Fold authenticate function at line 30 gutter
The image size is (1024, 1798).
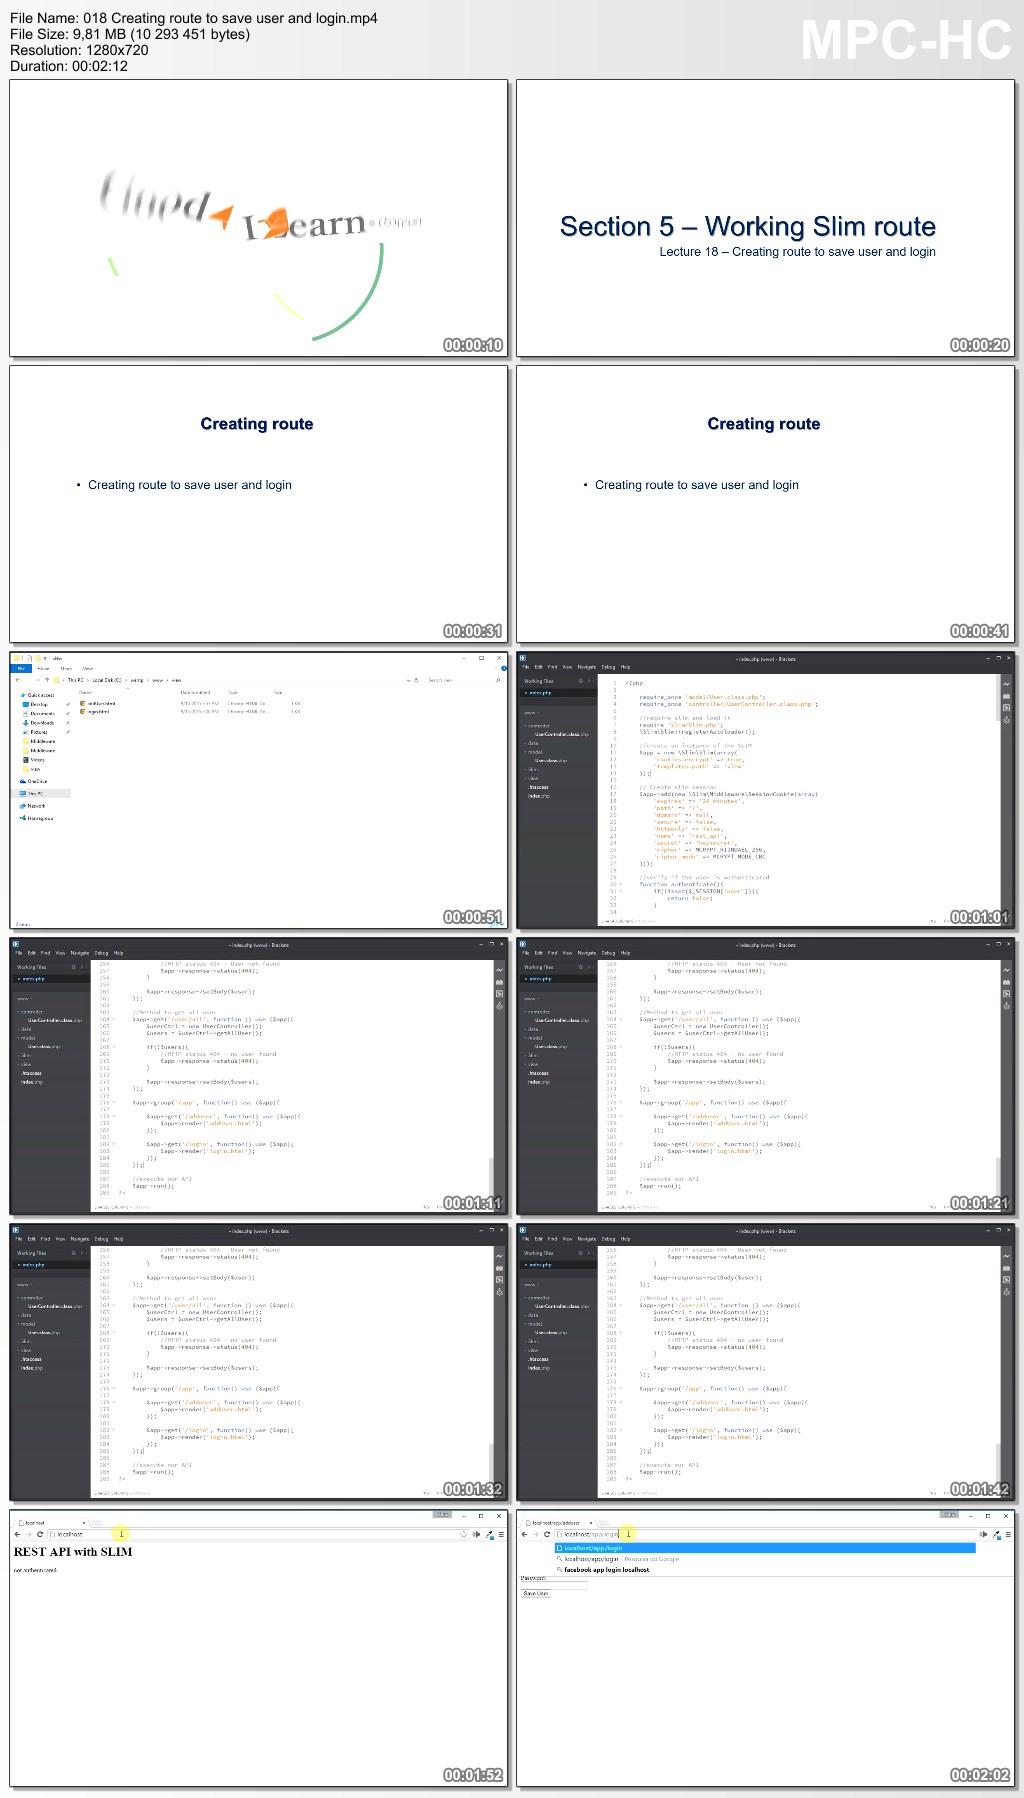[x=621, y=884]
